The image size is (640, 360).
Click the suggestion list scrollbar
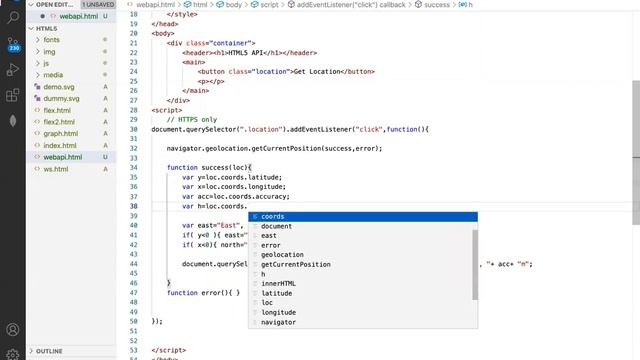coord(475,264)
